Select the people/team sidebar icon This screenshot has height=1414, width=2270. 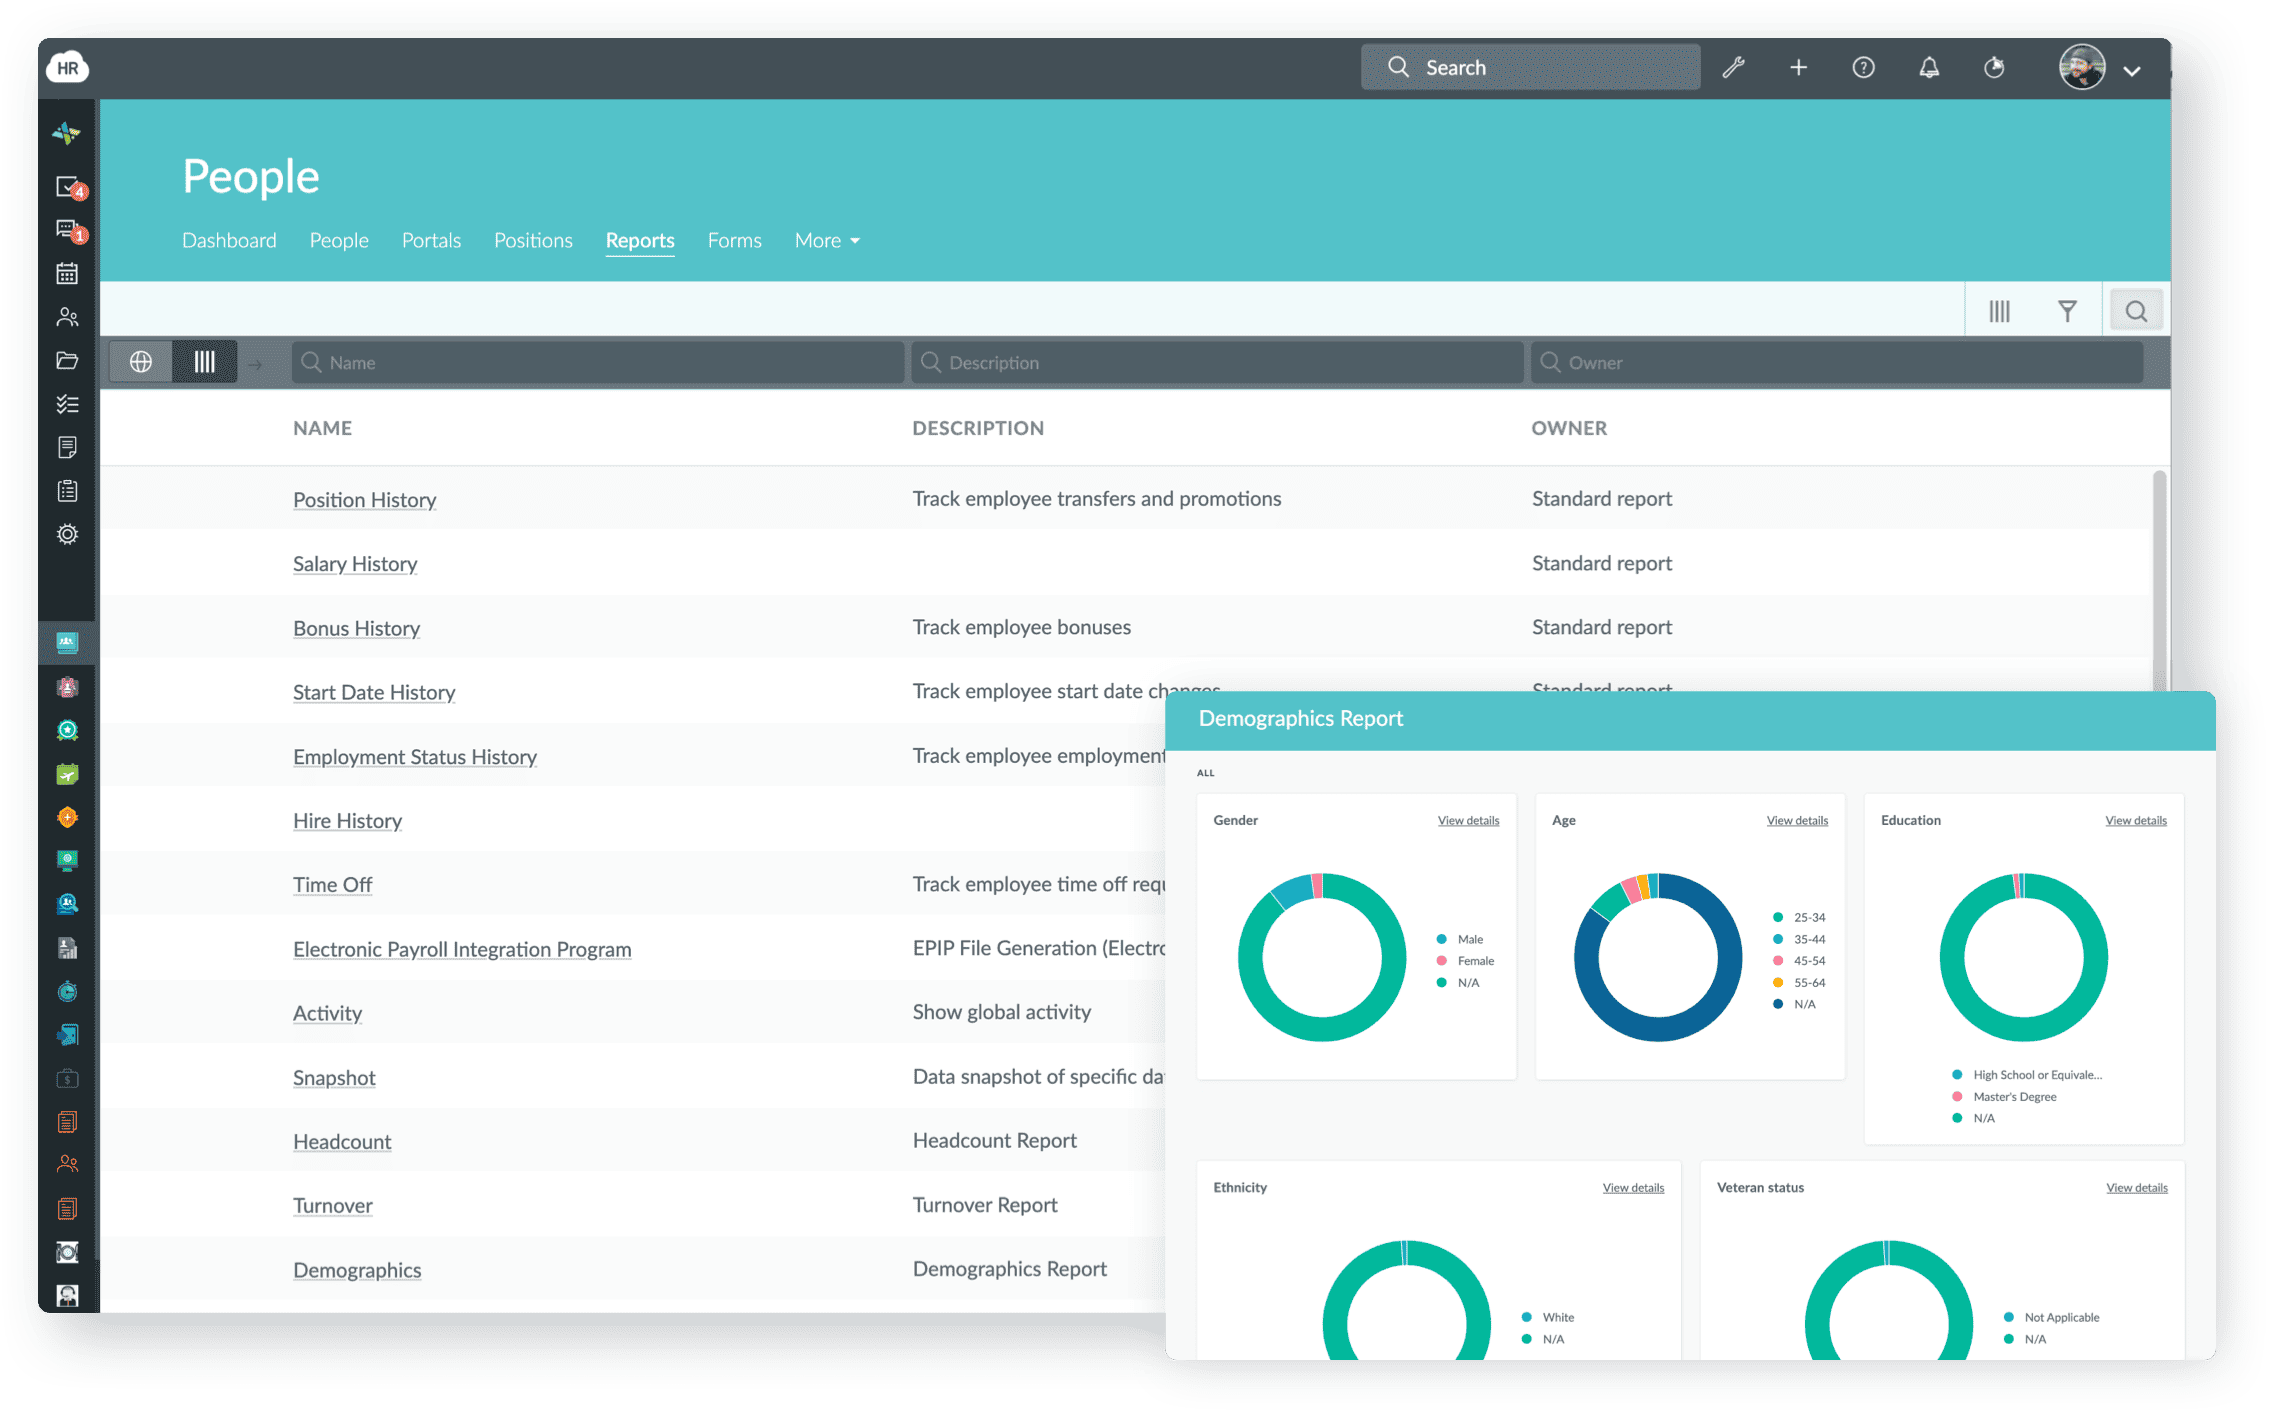(x=65, y=318)
